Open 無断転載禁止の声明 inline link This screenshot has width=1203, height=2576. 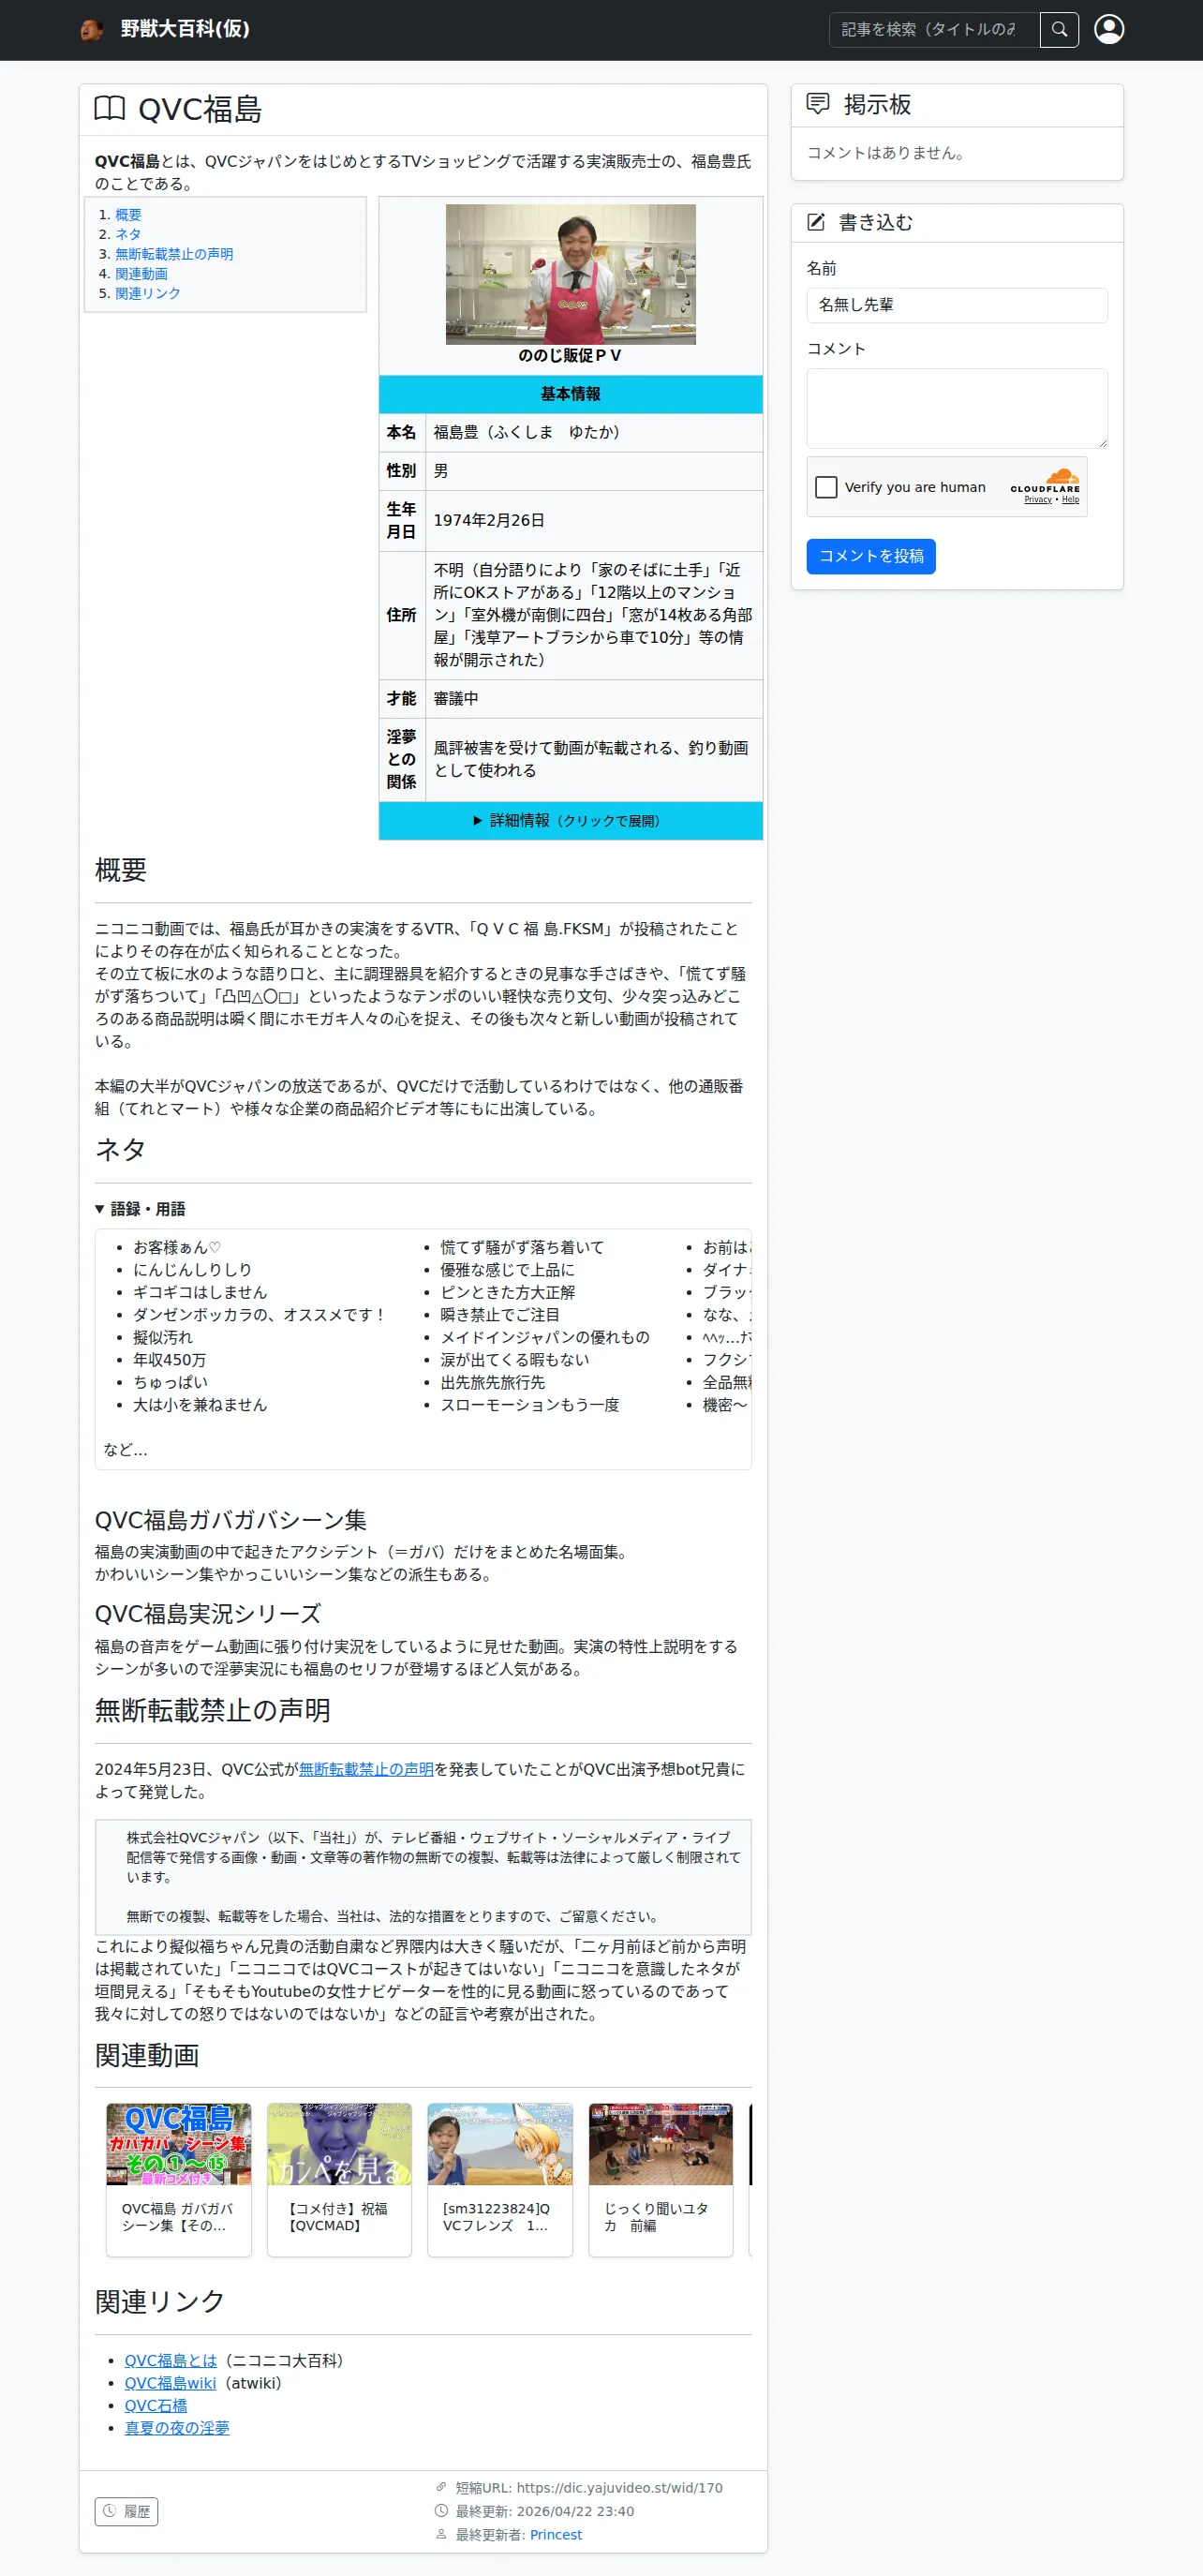click(366, 1769)
